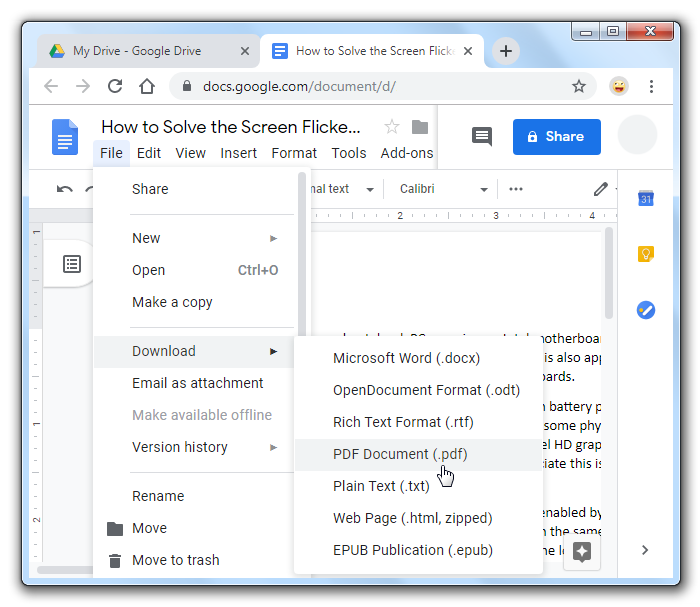700x607 pixels.
Task: Click the Explore button at bottom right
Action: [x=583, y=551]
